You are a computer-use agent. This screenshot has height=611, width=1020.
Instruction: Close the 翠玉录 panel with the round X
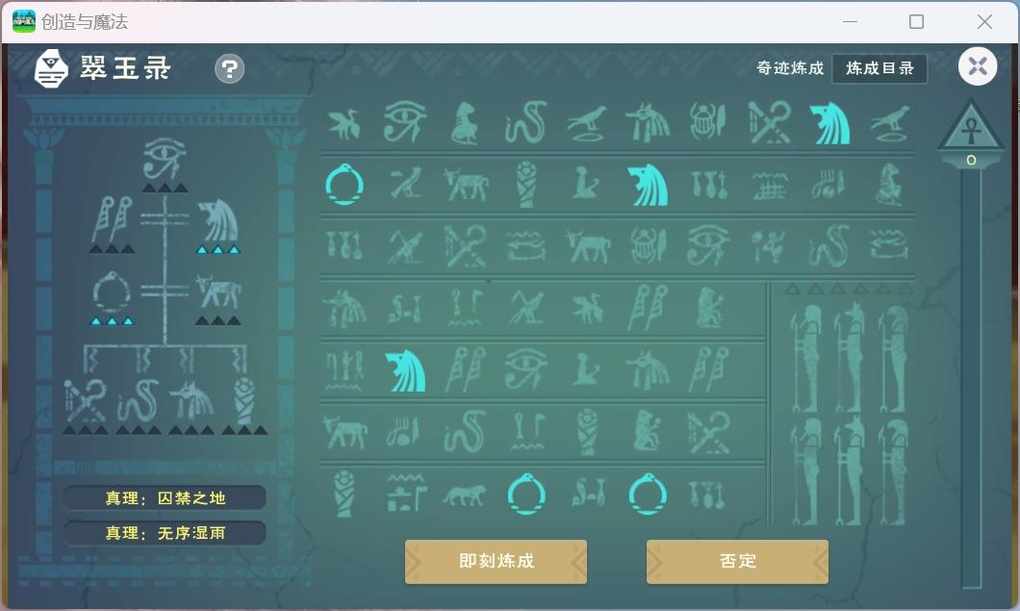point(977,66)
